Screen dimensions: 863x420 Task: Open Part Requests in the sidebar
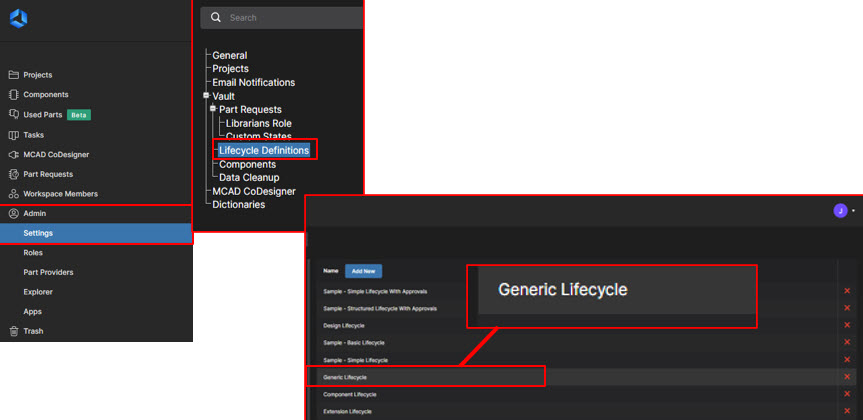[48, 174]
